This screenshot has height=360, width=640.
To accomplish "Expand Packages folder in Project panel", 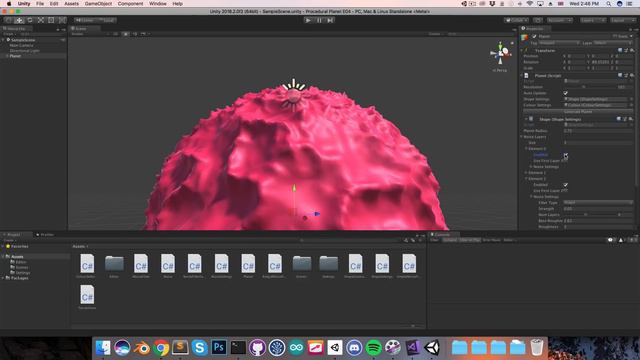I will 3,278.
